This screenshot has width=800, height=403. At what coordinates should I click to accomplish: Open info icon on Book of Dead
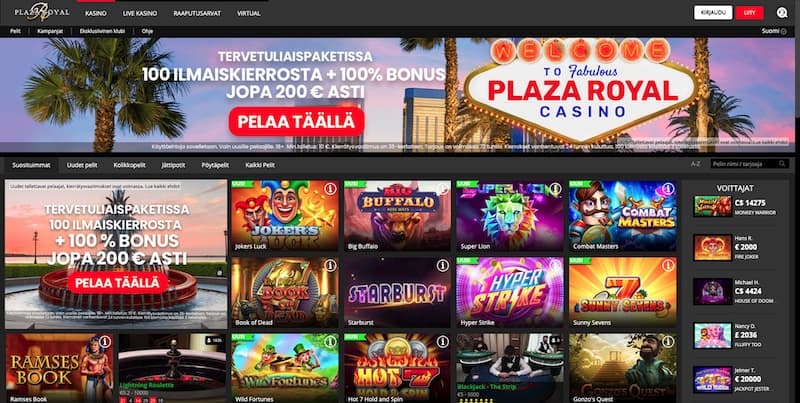coord(330,265)
